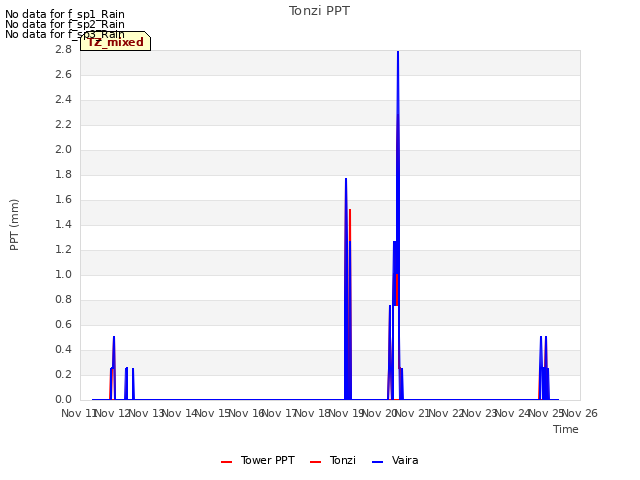640x480 pixels.
Task: Click the TZ_mixed annotation label
Action: point(116,42)
